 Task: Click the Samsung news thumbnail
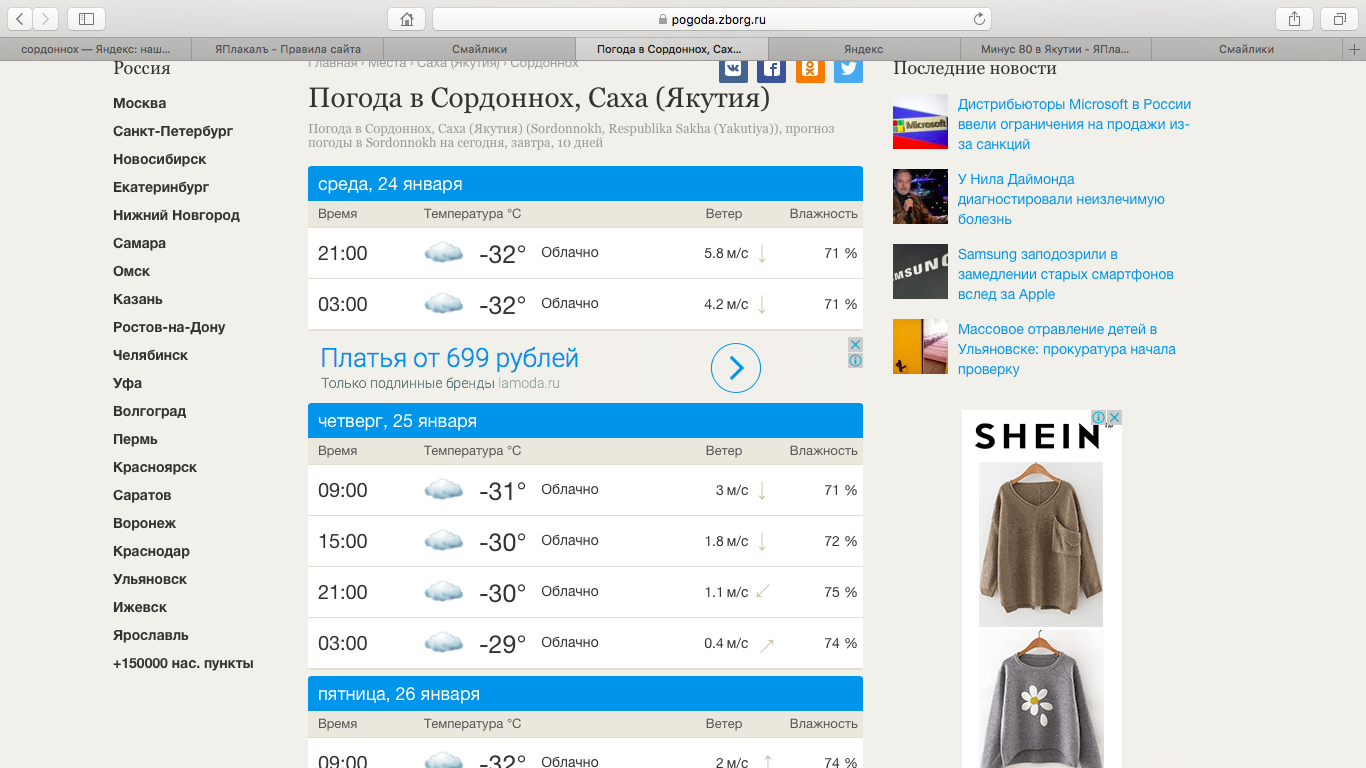point(920,271)
